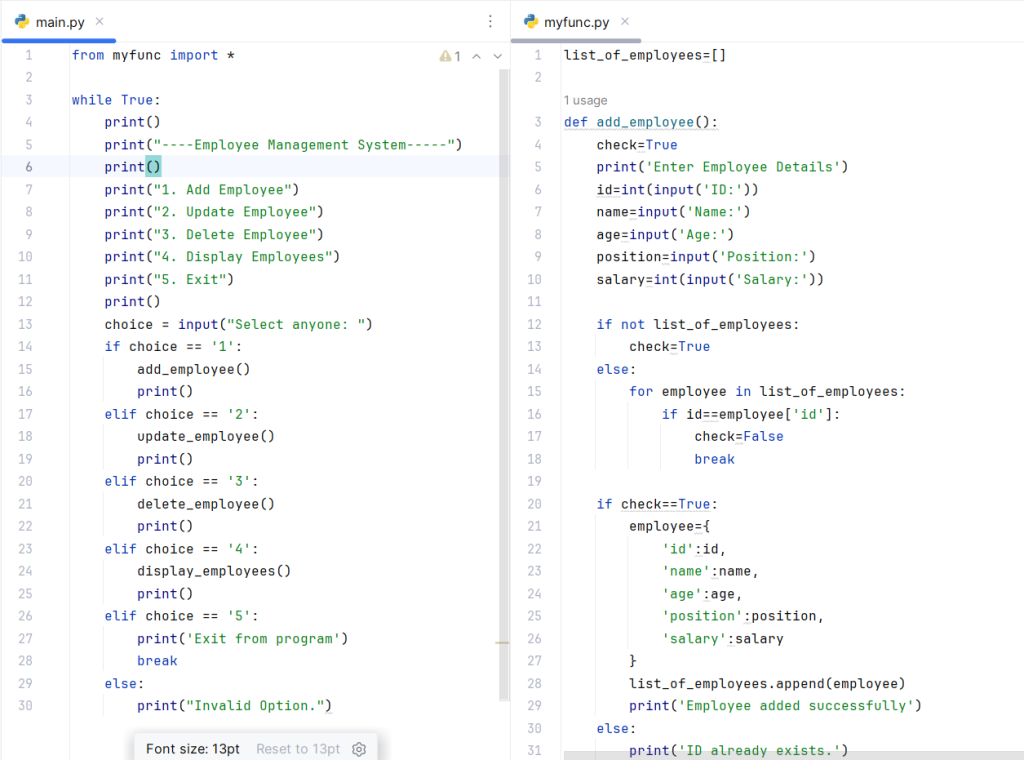Switch to the myfunc.py tab
This screenshot has height=760, width=1024.
tap(576, 22)
